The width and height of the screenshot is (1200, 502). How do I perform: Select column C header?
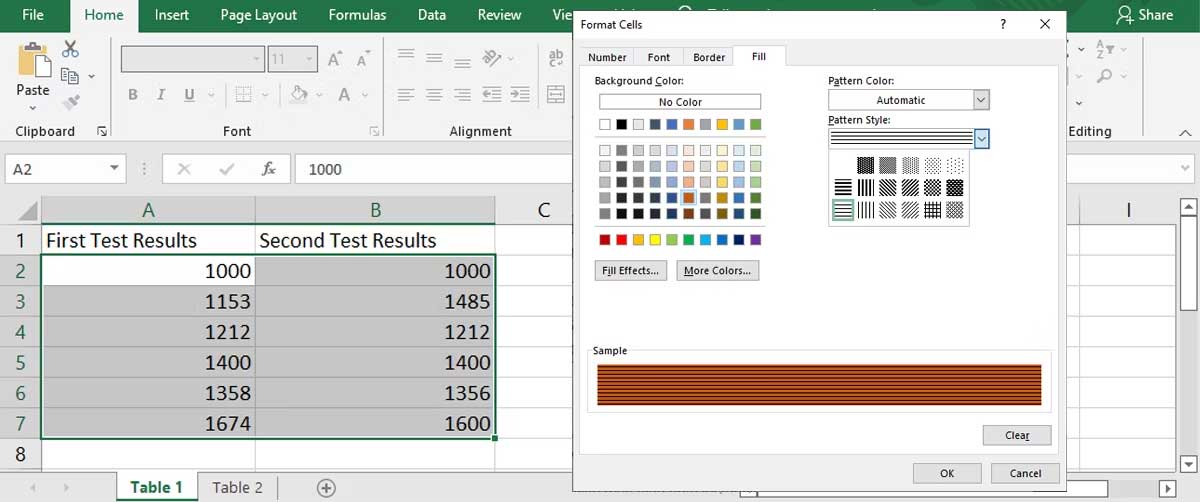(544, 210)
